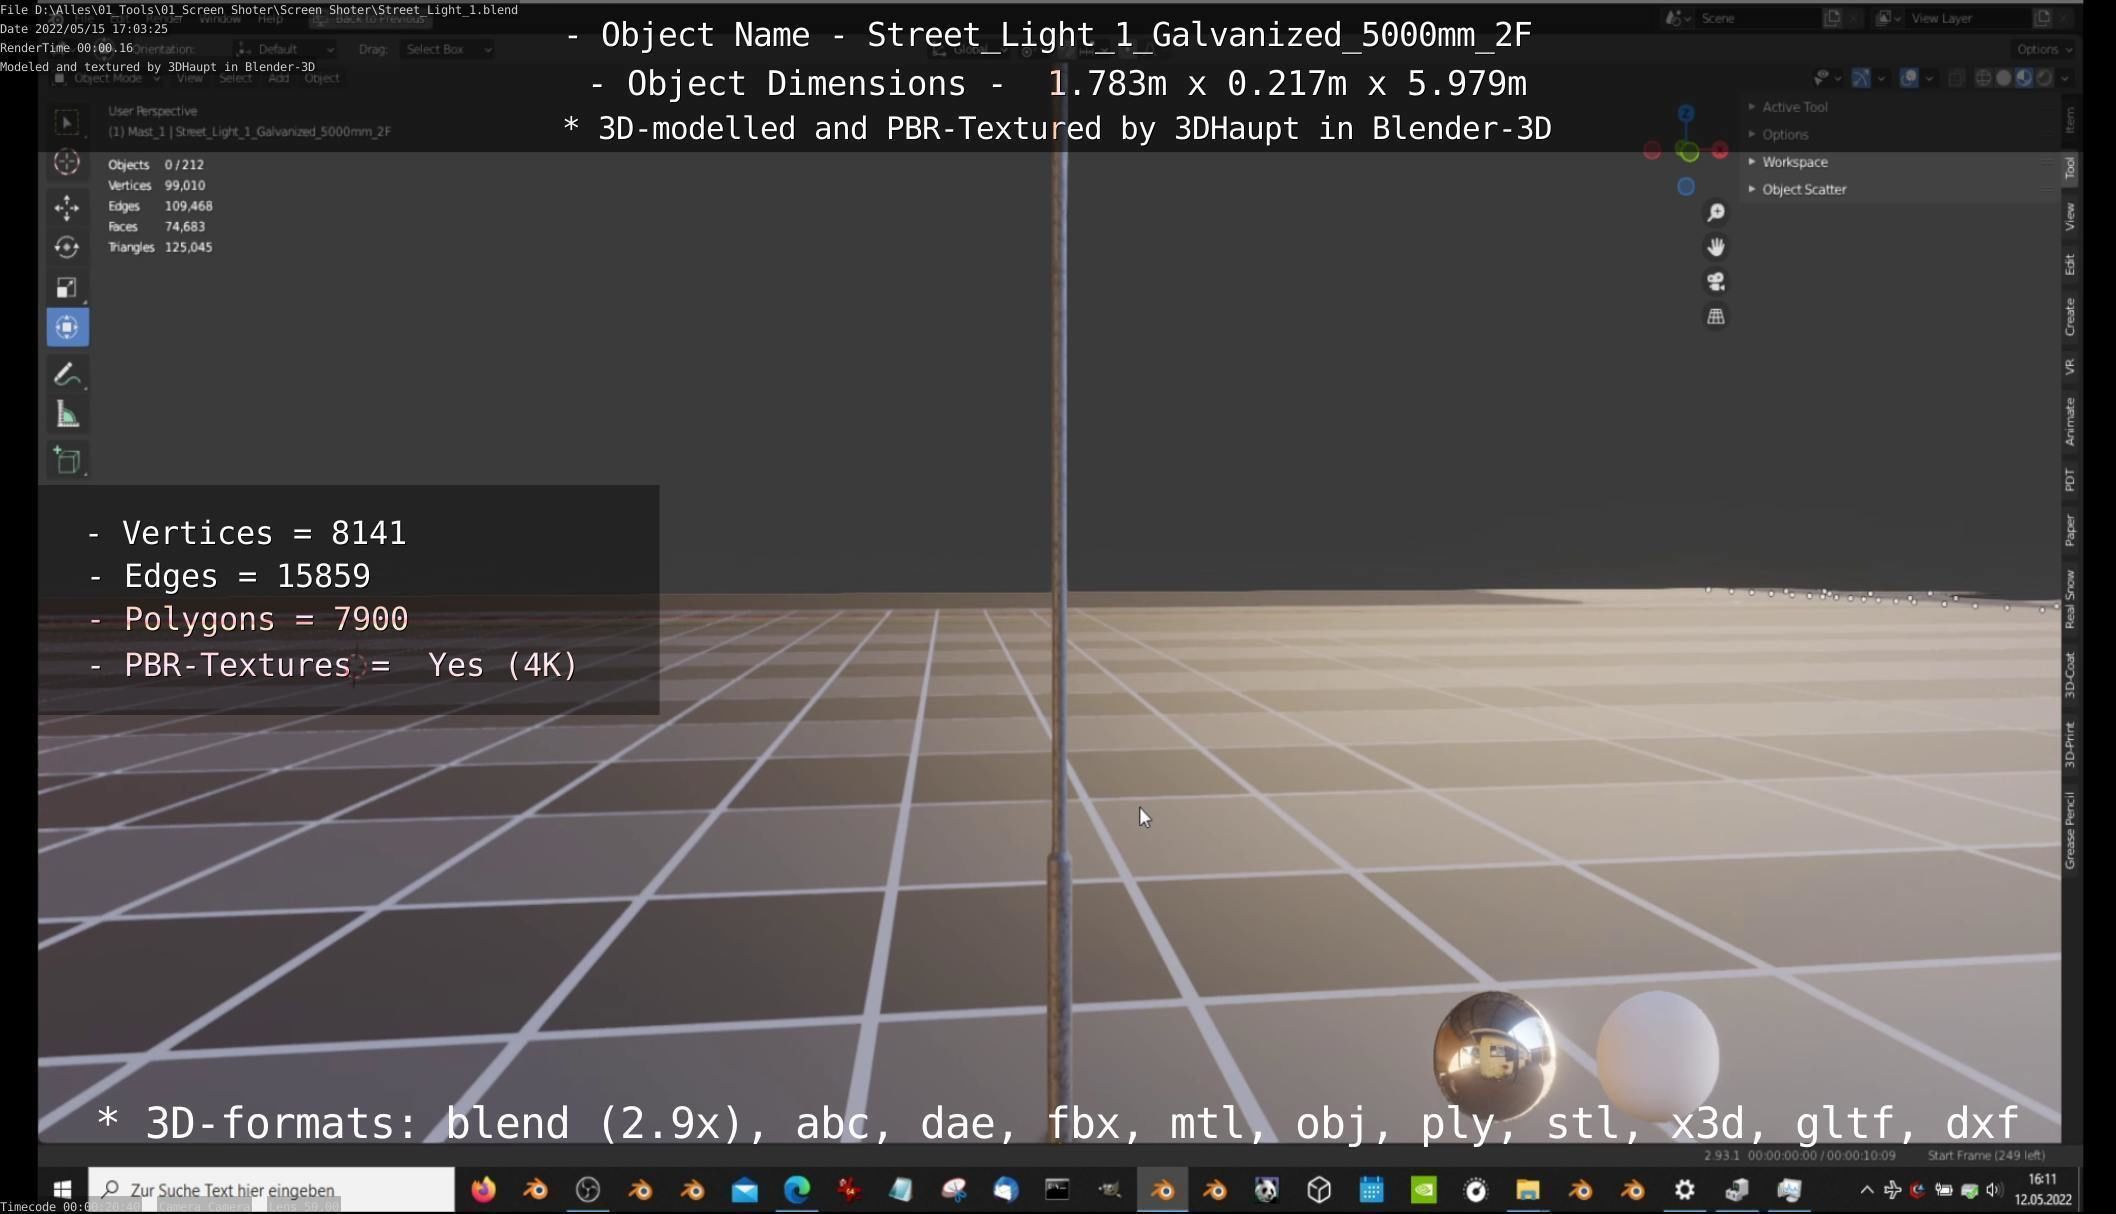Switch to the Edit sidebar tab
The image size is (2116, 1214).
coord(2070,264)
